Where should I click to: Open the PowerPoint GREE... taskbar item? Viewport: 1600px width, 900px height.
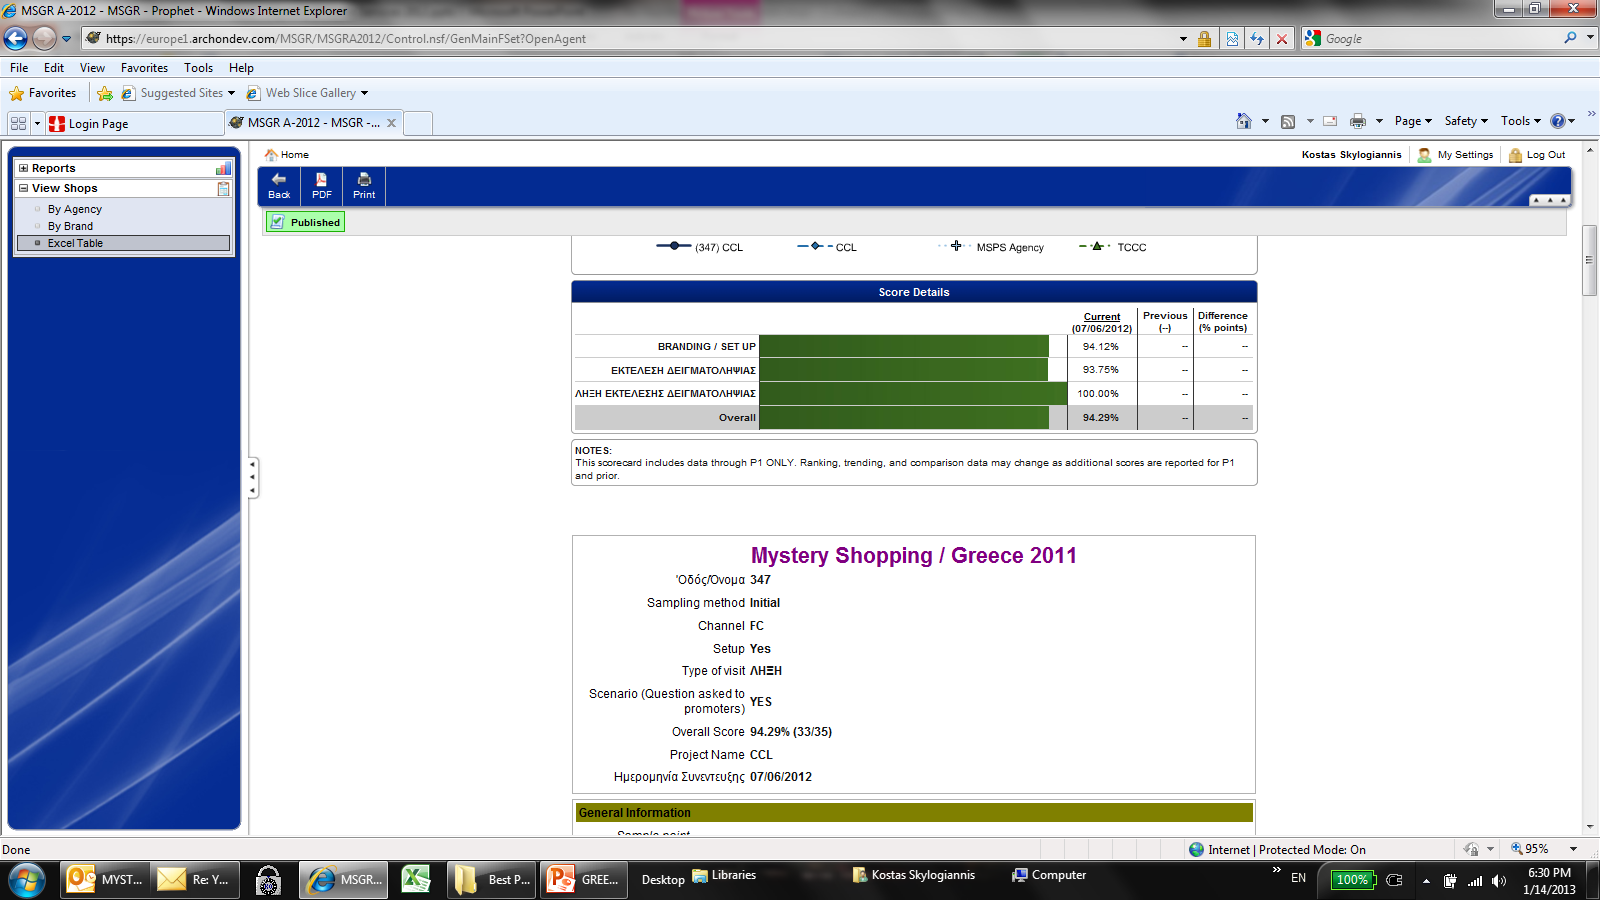(x=585, y=879)
